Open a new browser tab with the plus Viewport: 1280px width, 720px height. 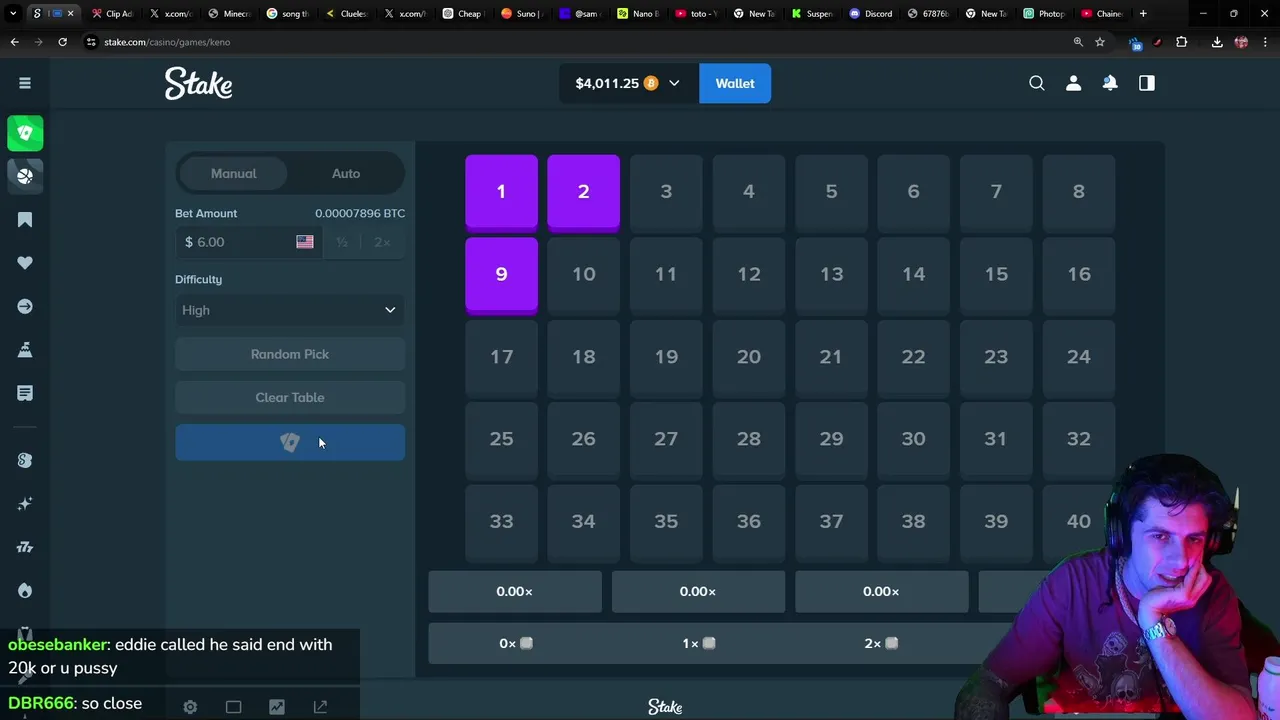[1143, 13]
